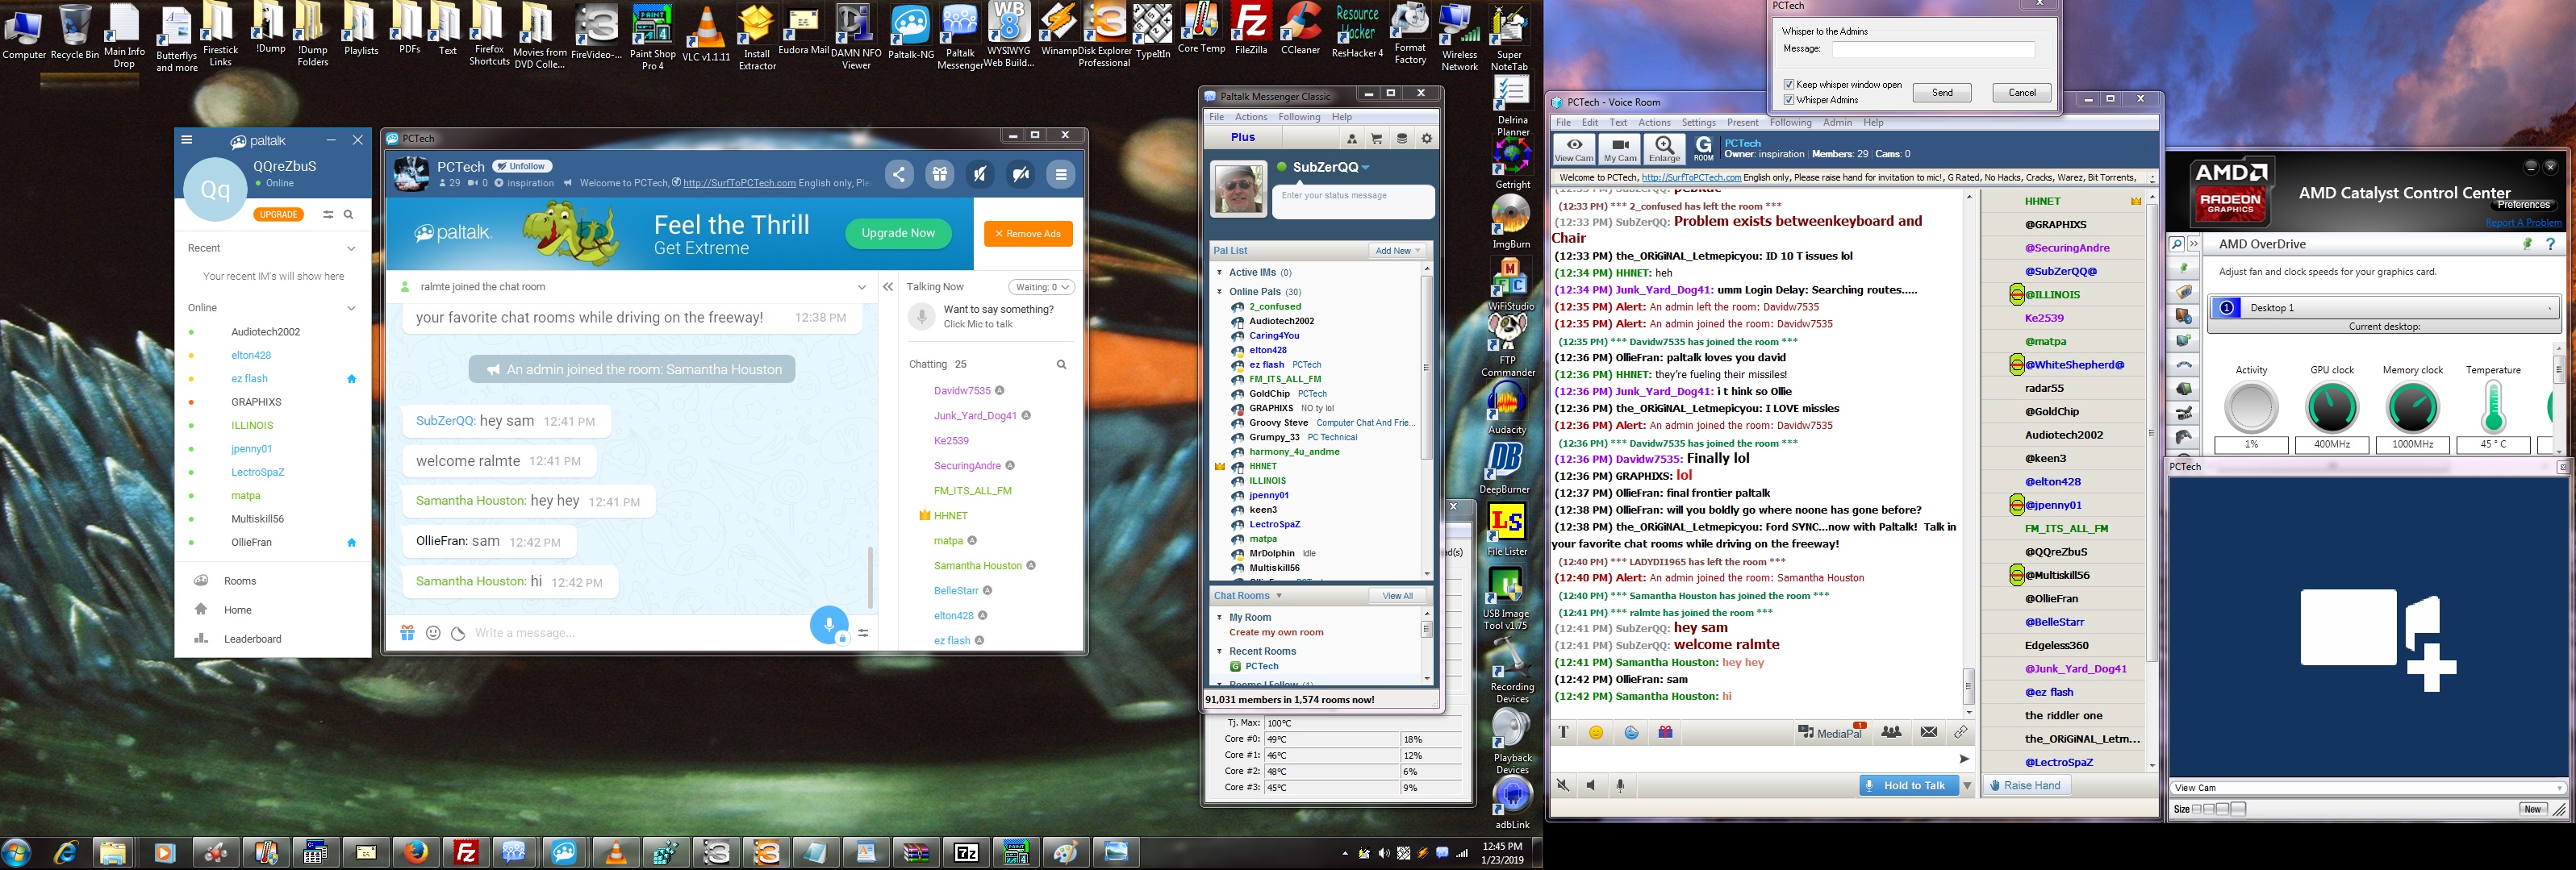The width and height of the screenshot is (2576, 870).
Task: Send message with arrow in Voice Room
Action: tap(1964, 759)
